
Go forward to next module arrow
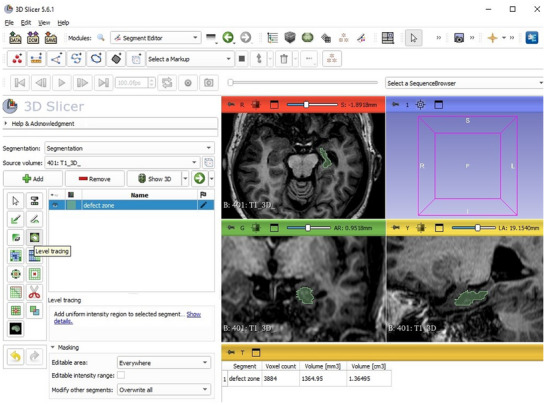coord(246,38)
